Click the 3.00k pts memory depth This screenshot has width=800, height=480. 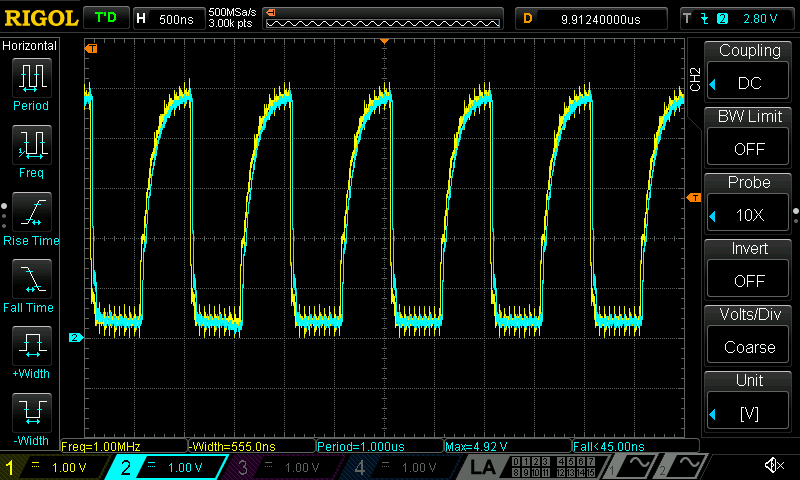[x=230, y=23]
